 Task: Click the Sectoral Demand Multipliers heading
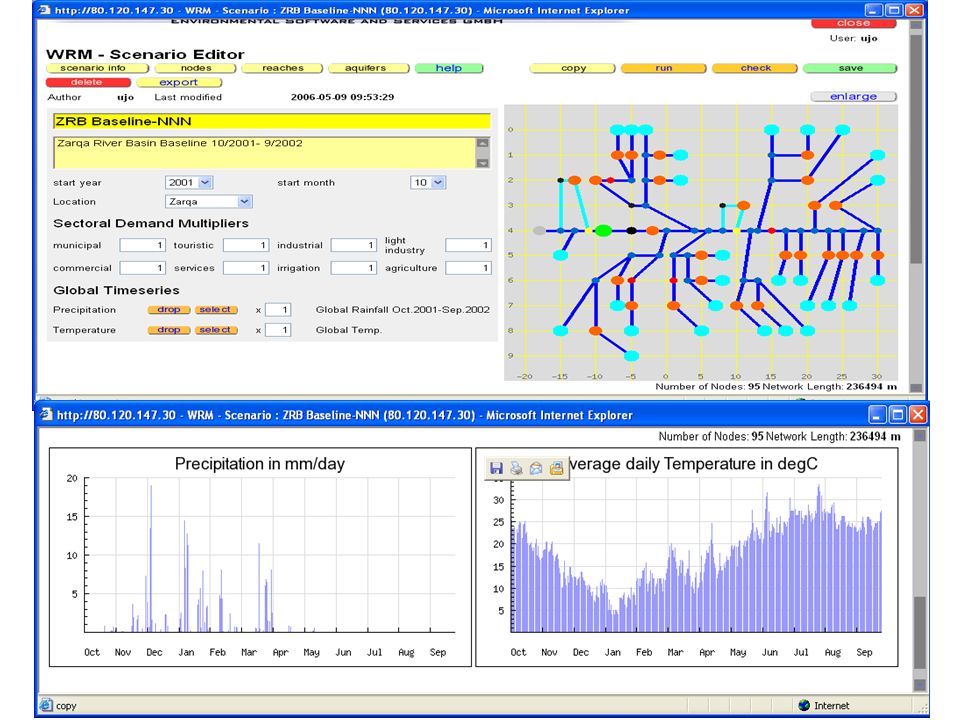click(x=151, y=223)
